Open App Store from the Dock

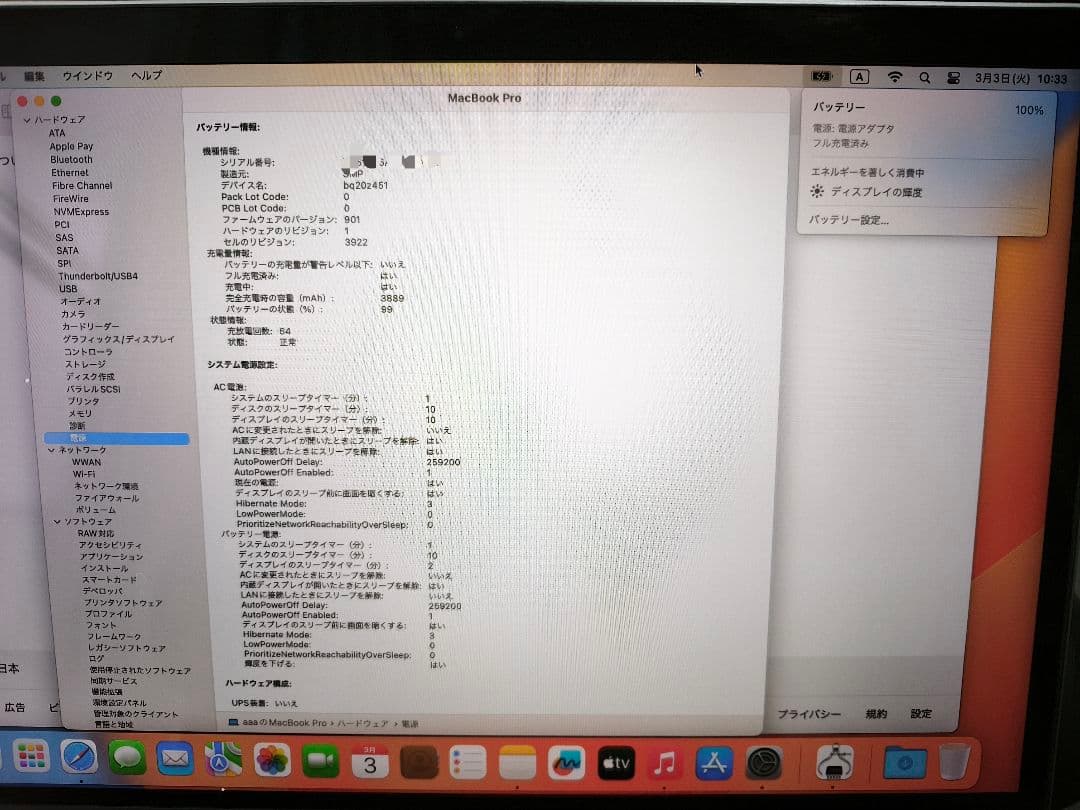(714, 763)
